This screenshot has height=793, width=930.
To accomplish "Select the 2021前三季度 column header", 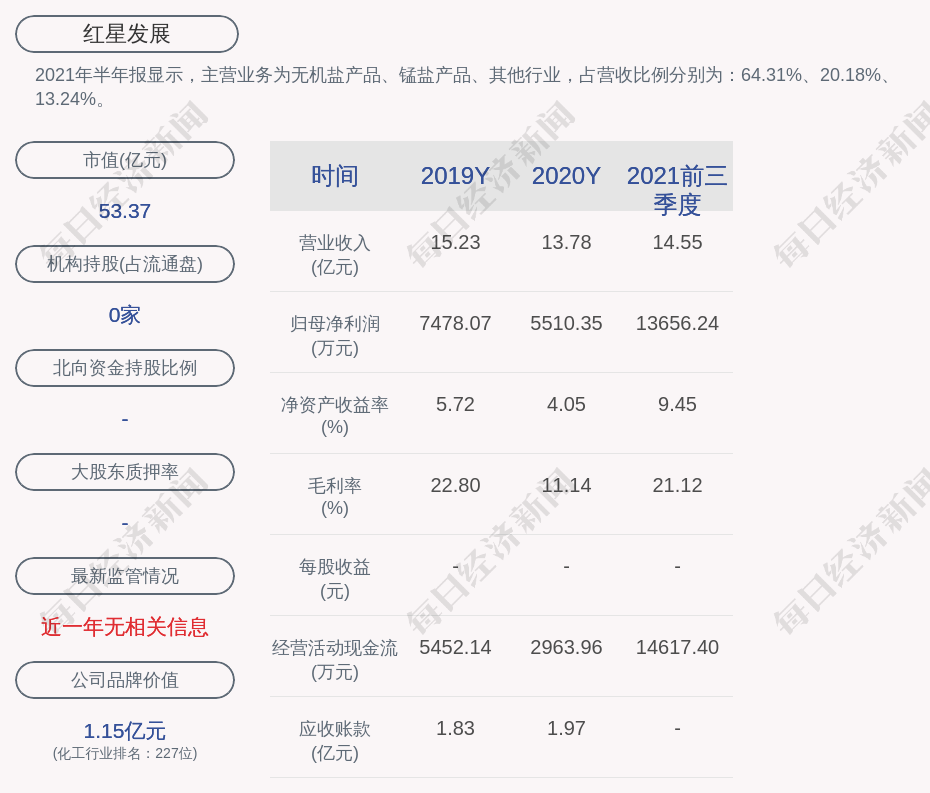I will pos(677,189).
